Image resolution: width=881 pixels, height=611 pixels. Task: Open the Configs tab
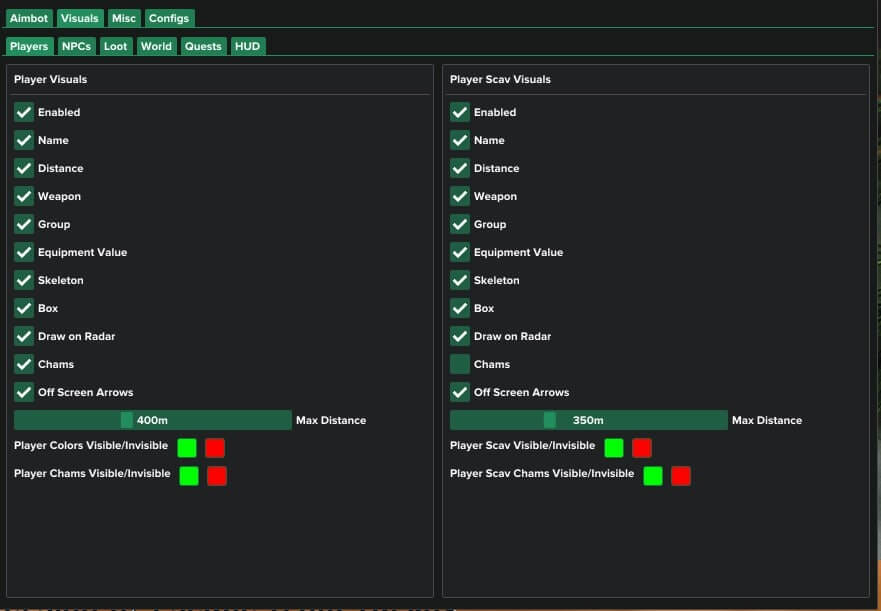(x=169, y=18)
